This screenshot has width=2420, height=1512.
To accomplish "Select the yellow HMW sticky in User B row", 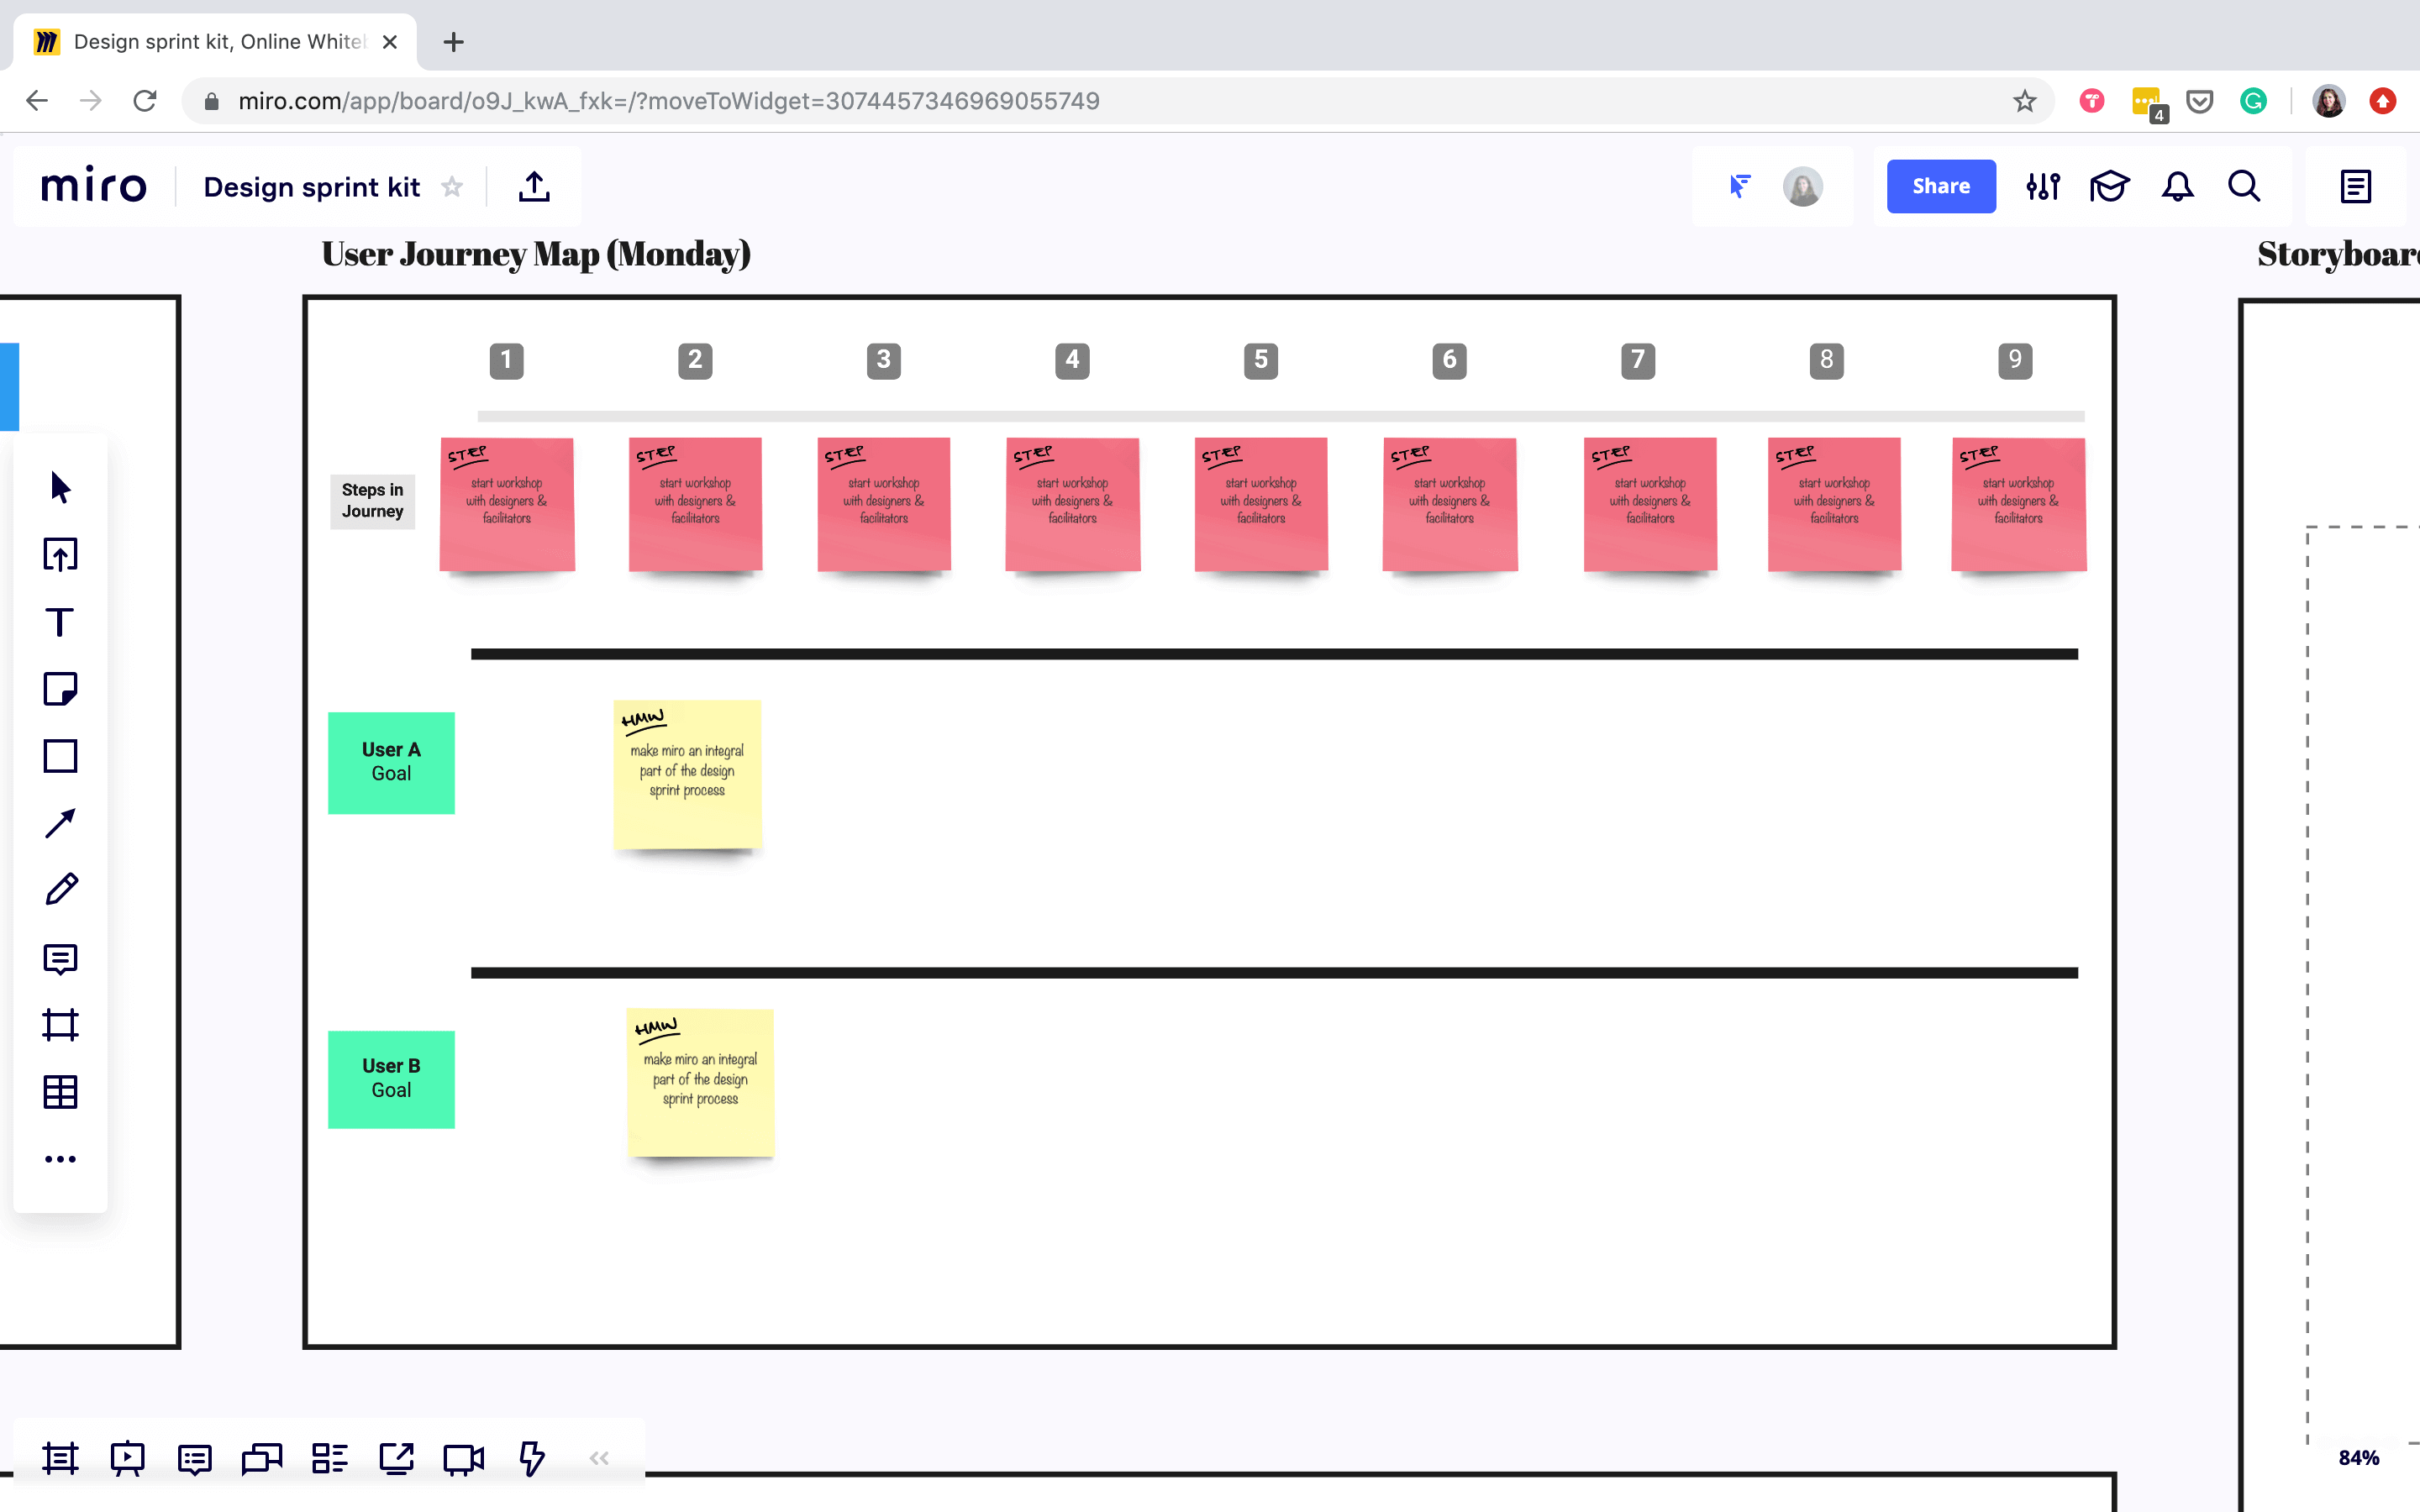I will 700,1083.
